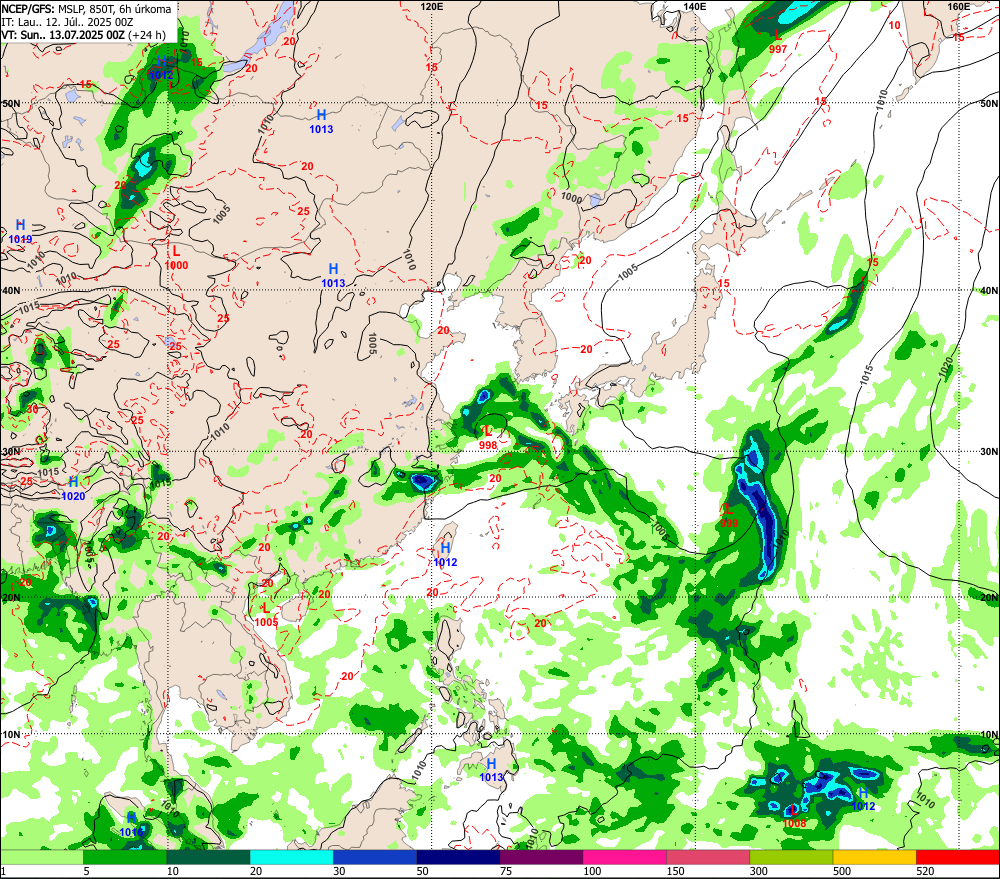
Task: Click the high pressure "H 1019" marker
Action: coord(20,232)
